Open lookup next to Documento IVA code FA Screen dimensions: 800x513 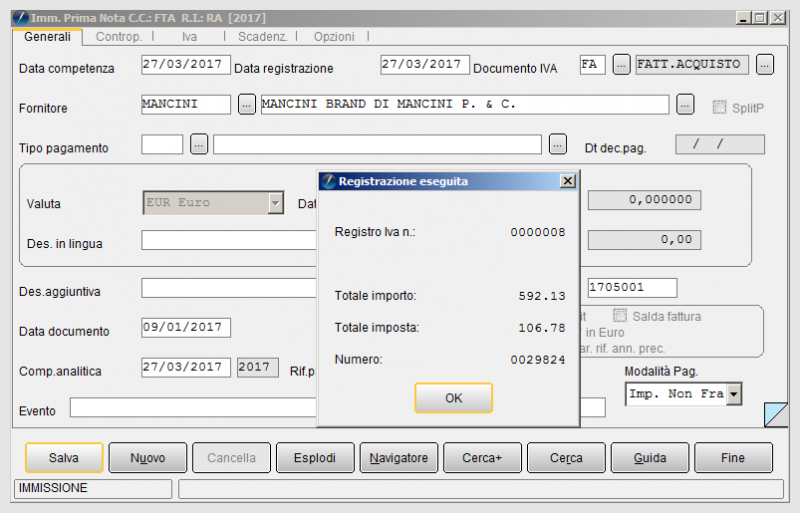[621, 65]
